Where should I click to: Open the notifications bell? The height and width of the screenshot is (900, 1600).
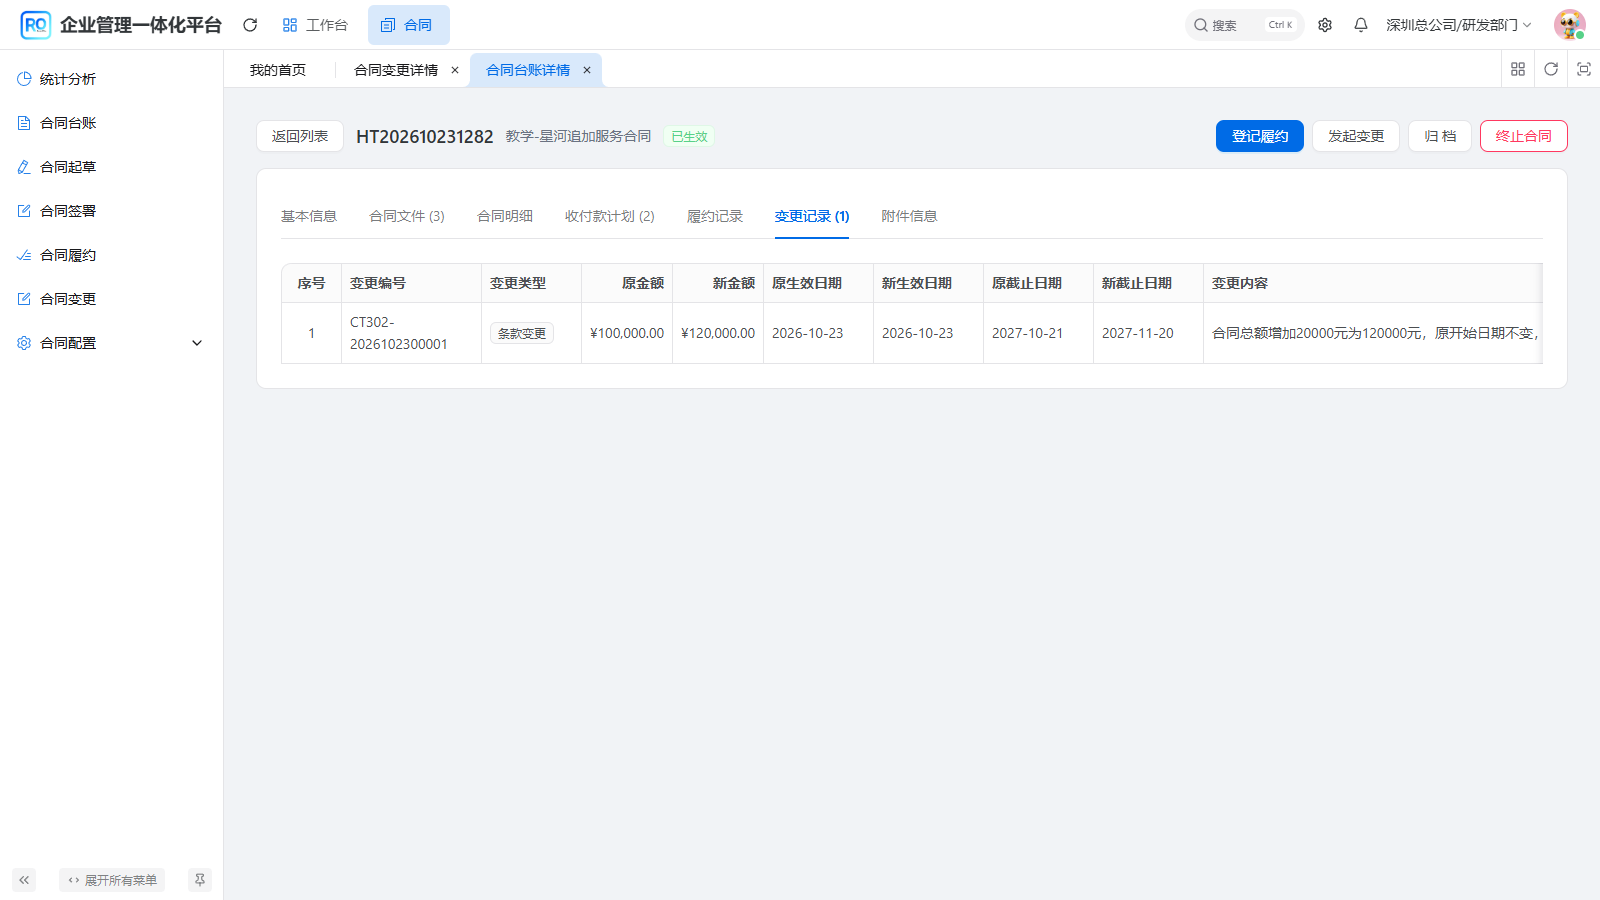pyautogui.click(x=1361, y=25)
